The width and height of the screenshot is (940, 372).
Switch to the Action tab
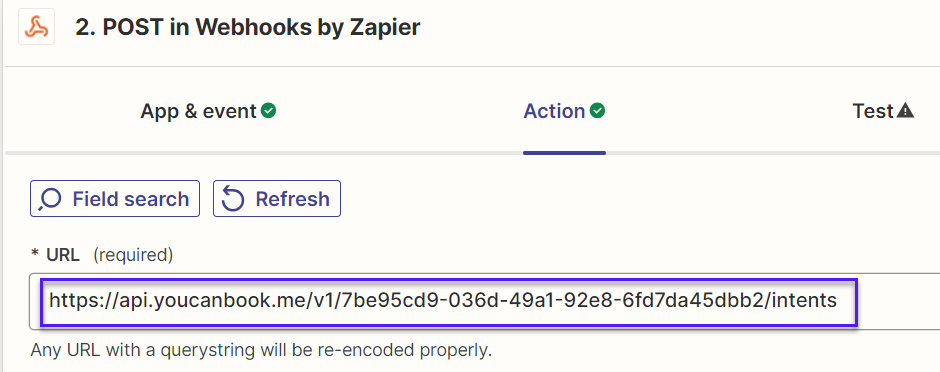click(564, 111)
